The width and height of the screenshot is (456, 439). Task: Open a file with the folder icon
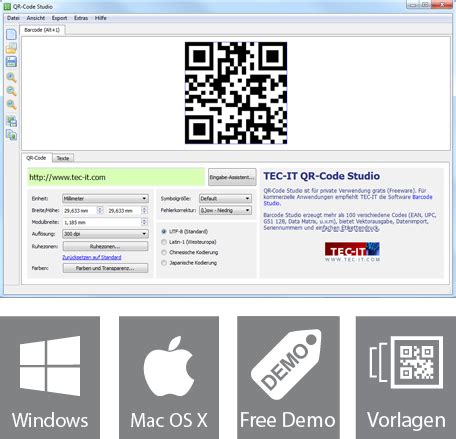(11, 48)
